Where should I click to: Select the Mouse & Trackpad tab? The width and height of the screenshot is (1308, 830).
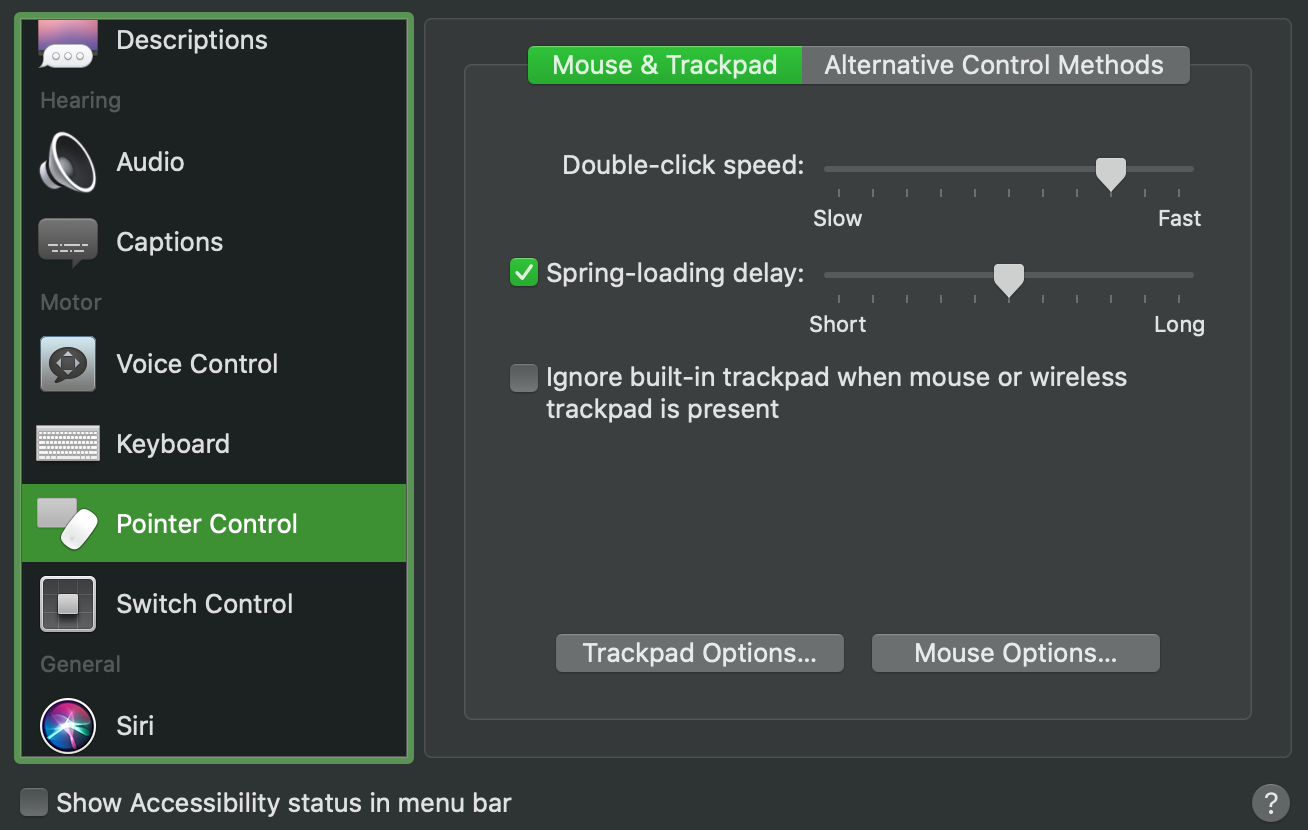[x=664, y=64]
